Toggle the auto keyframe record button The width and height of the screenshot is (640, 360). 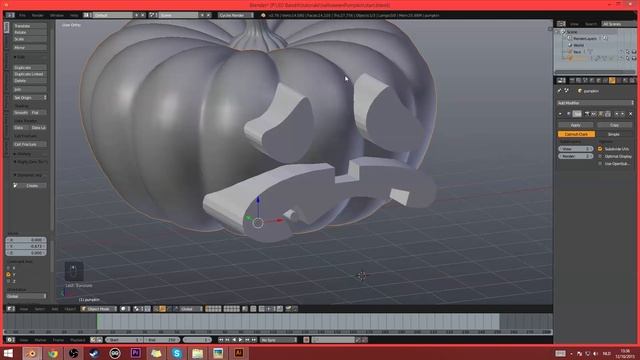pos(306,340)
